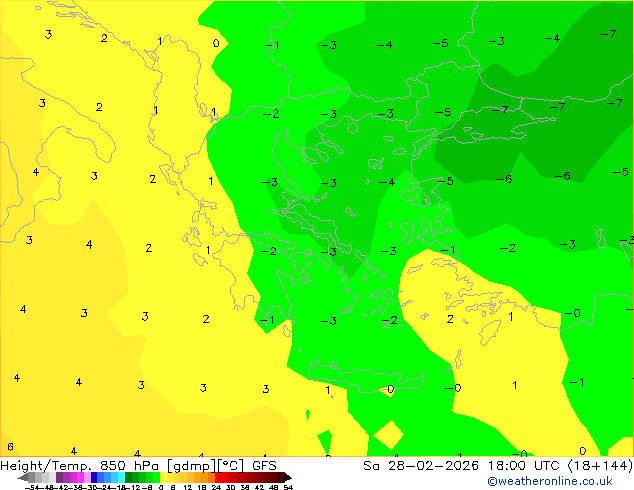Select the gray left arrow of the color scale
This screenshot has width=634, height=490.
[x=23, y=477]
